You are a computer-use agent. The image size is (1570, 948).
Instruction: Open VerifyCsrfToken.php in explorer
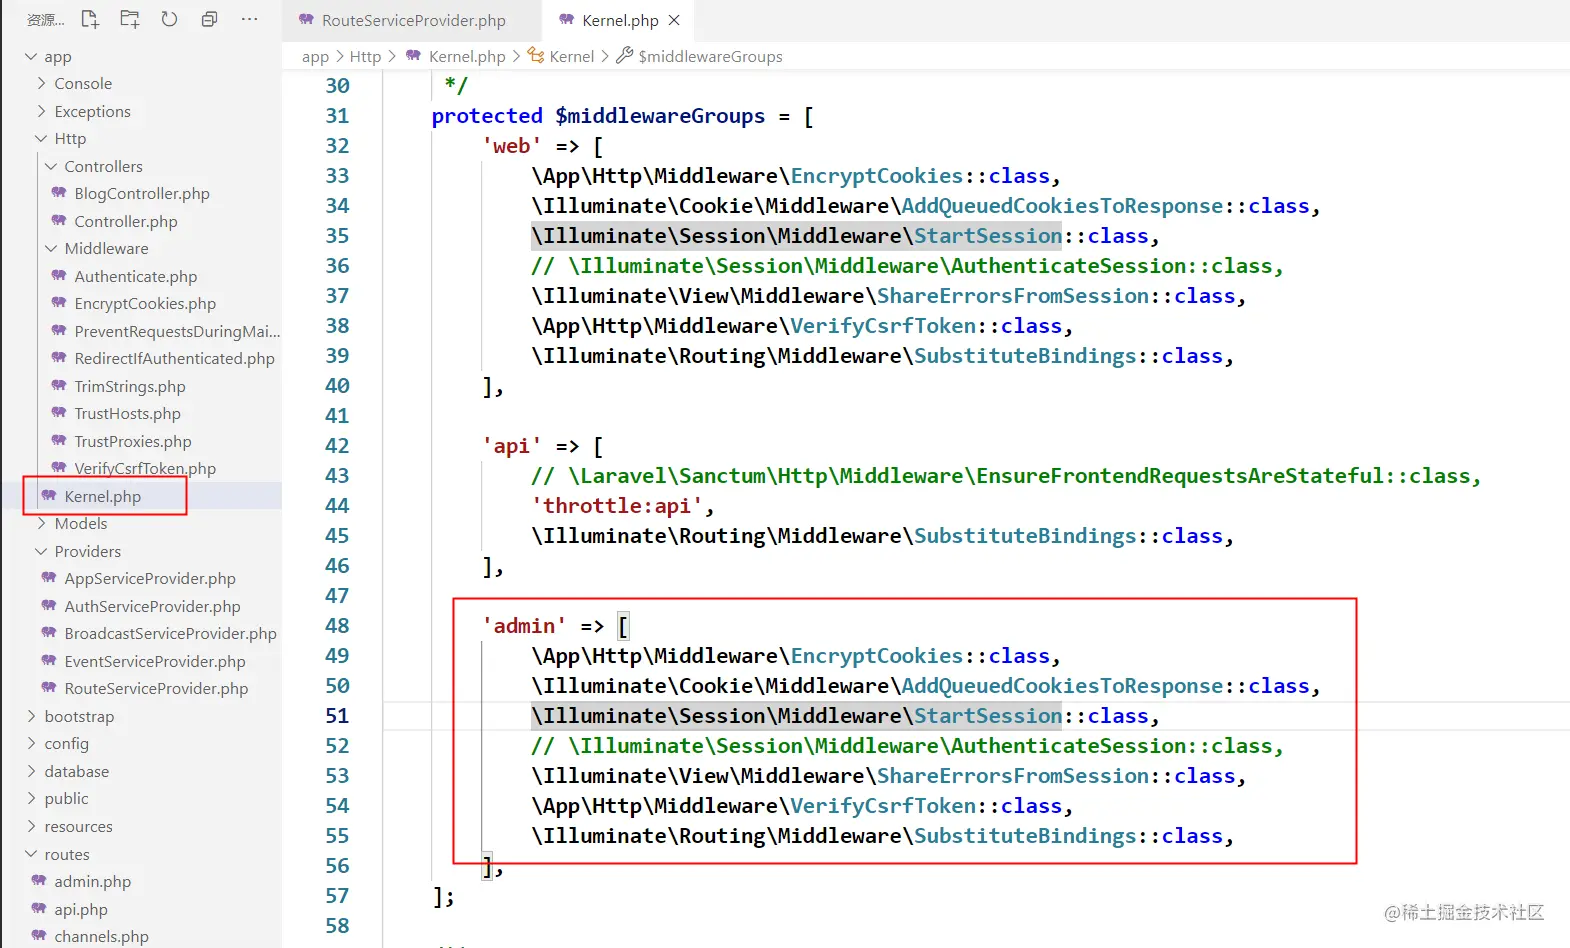(x=144, y=469)
